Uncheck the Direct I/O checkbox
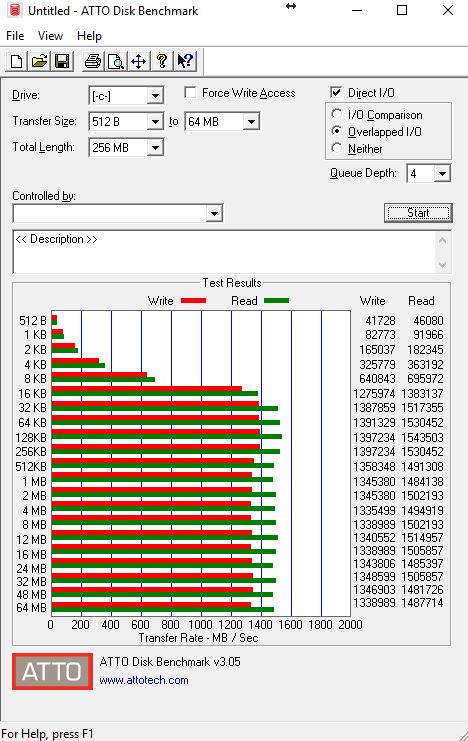The image size is (468, 741). click(x=336, y=93)
